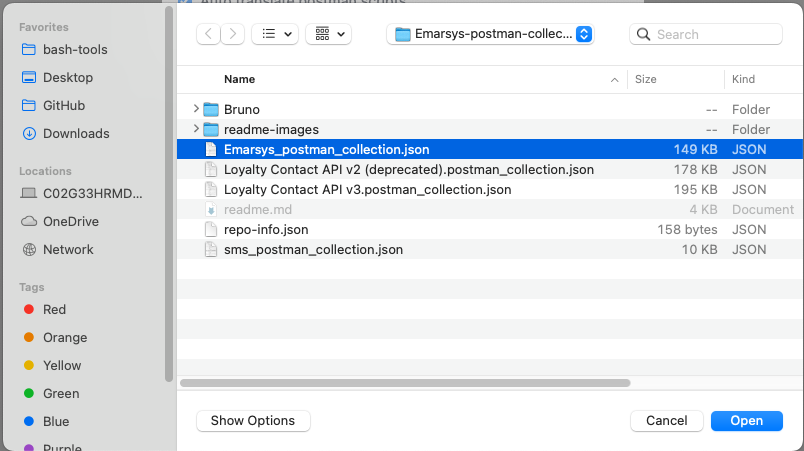Click the bash-tools folder icon
This screenshot has height=451, width=804.
[29, 49]
